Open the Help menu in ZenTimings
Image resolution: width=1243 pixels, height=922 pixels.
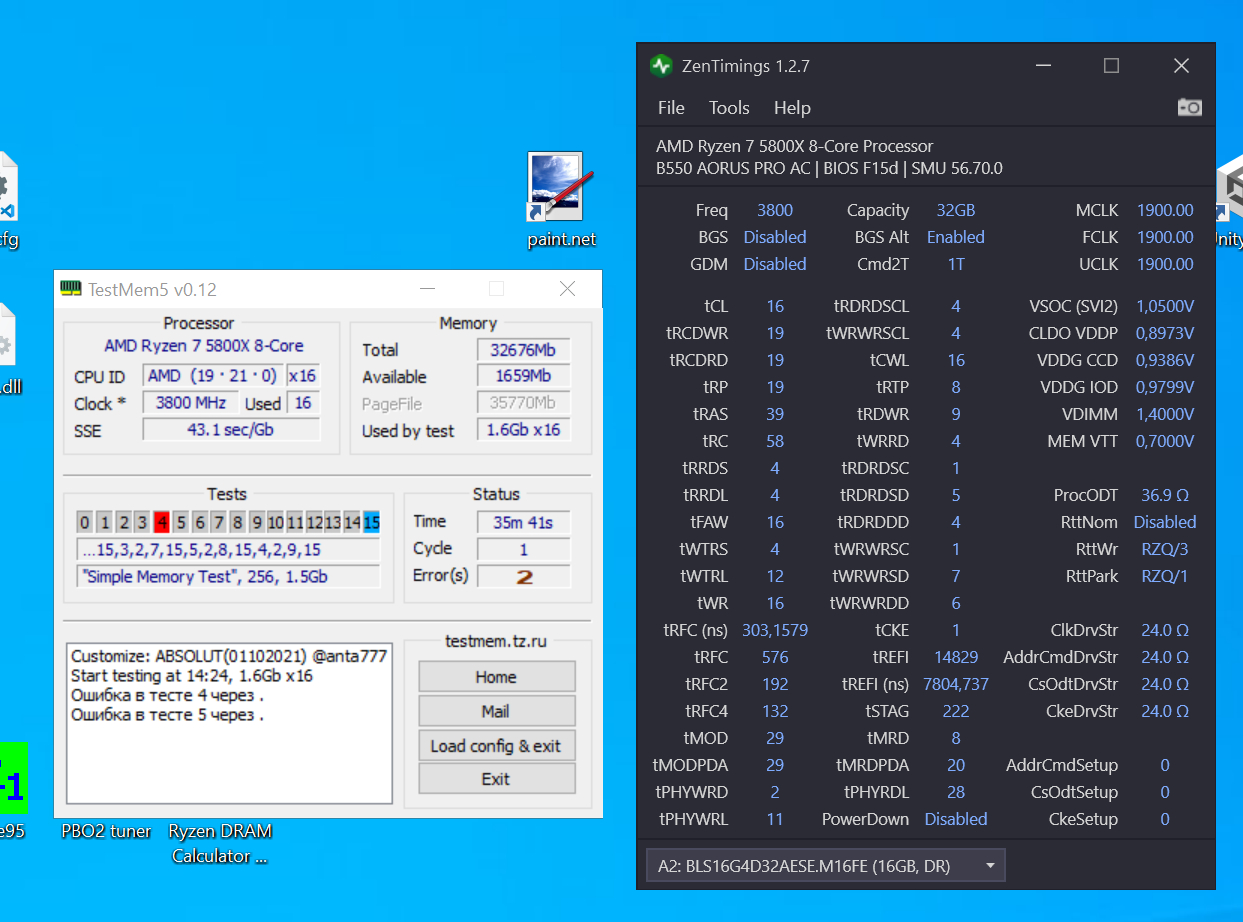(x=792, y=108)
